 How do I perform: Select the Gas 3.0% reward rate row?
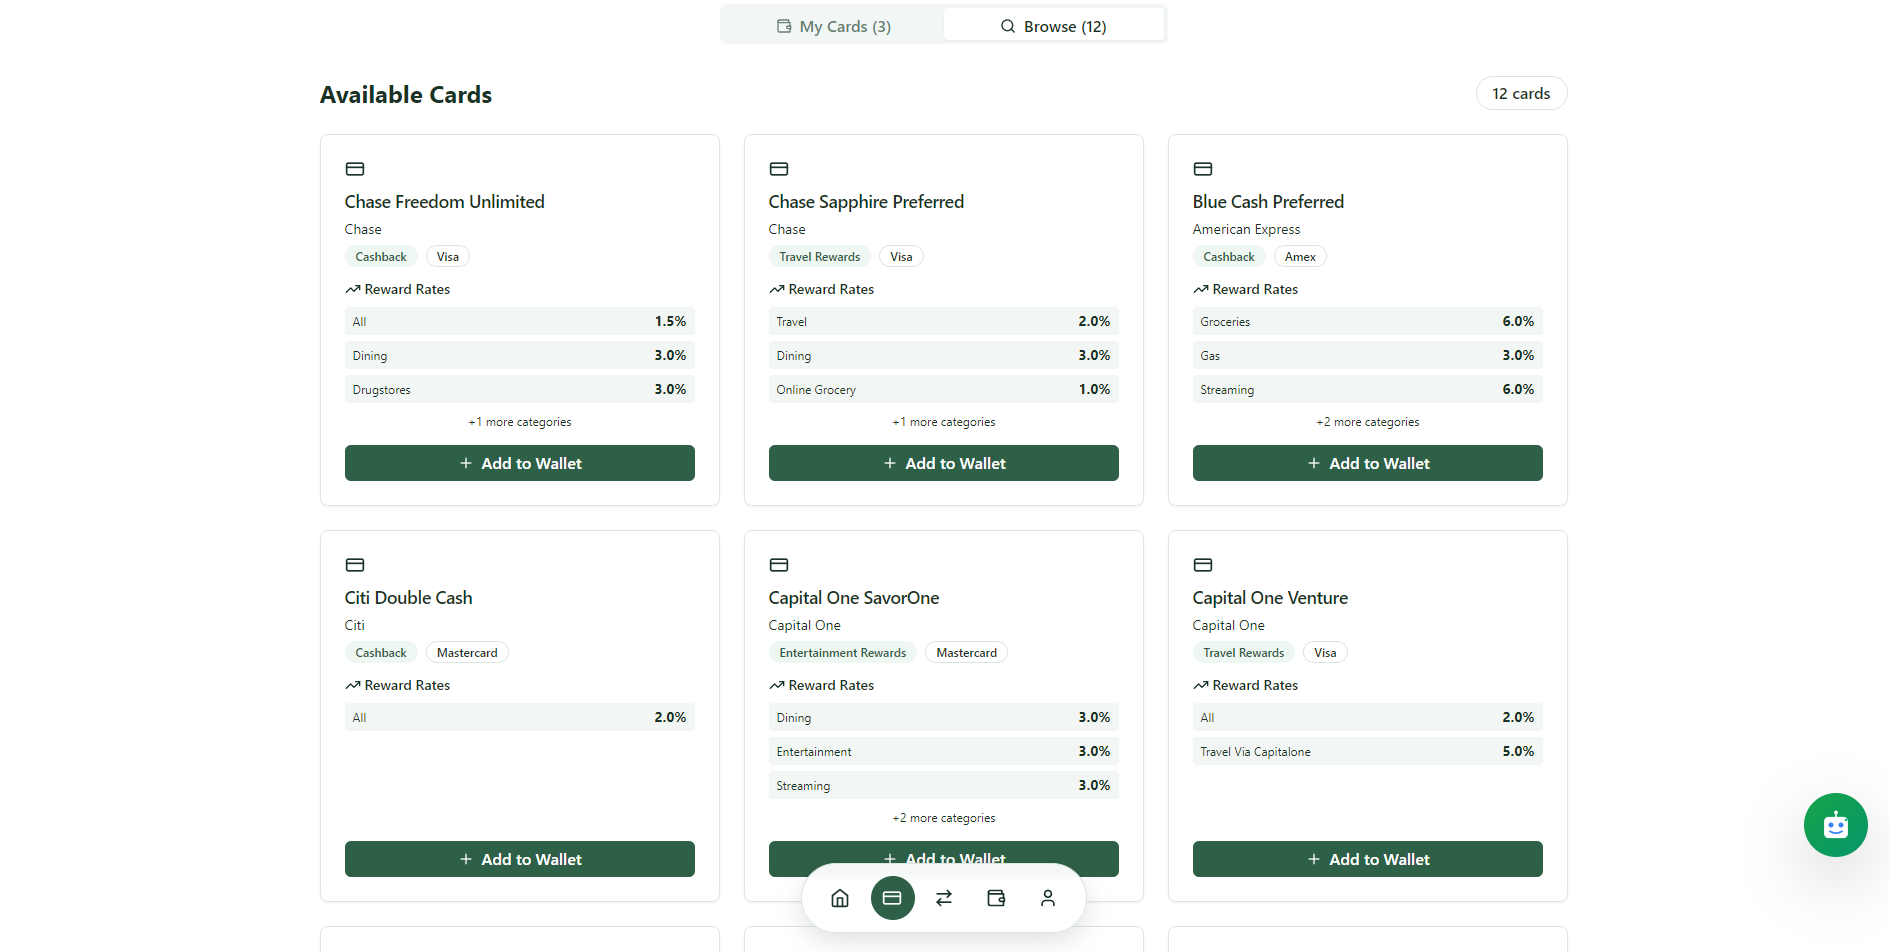(1368, 355)
